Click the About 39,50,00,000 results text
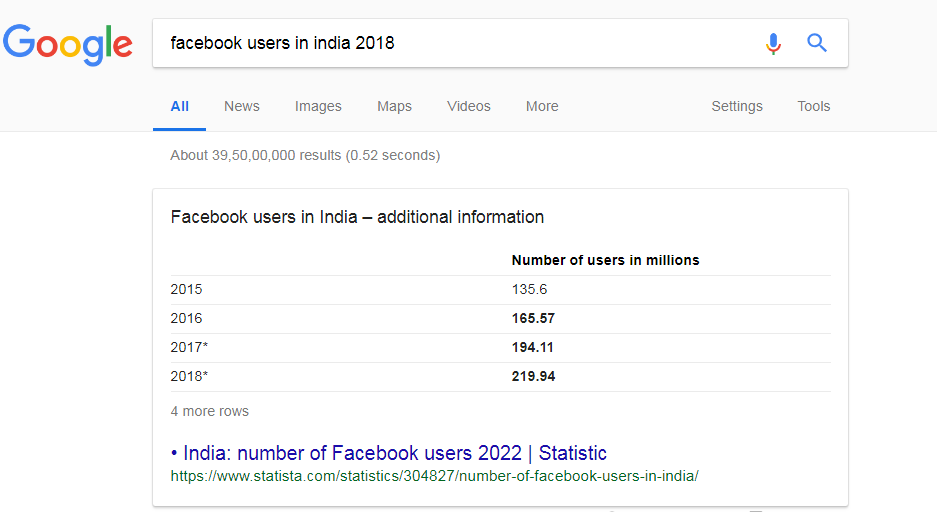 pos(305,155)
